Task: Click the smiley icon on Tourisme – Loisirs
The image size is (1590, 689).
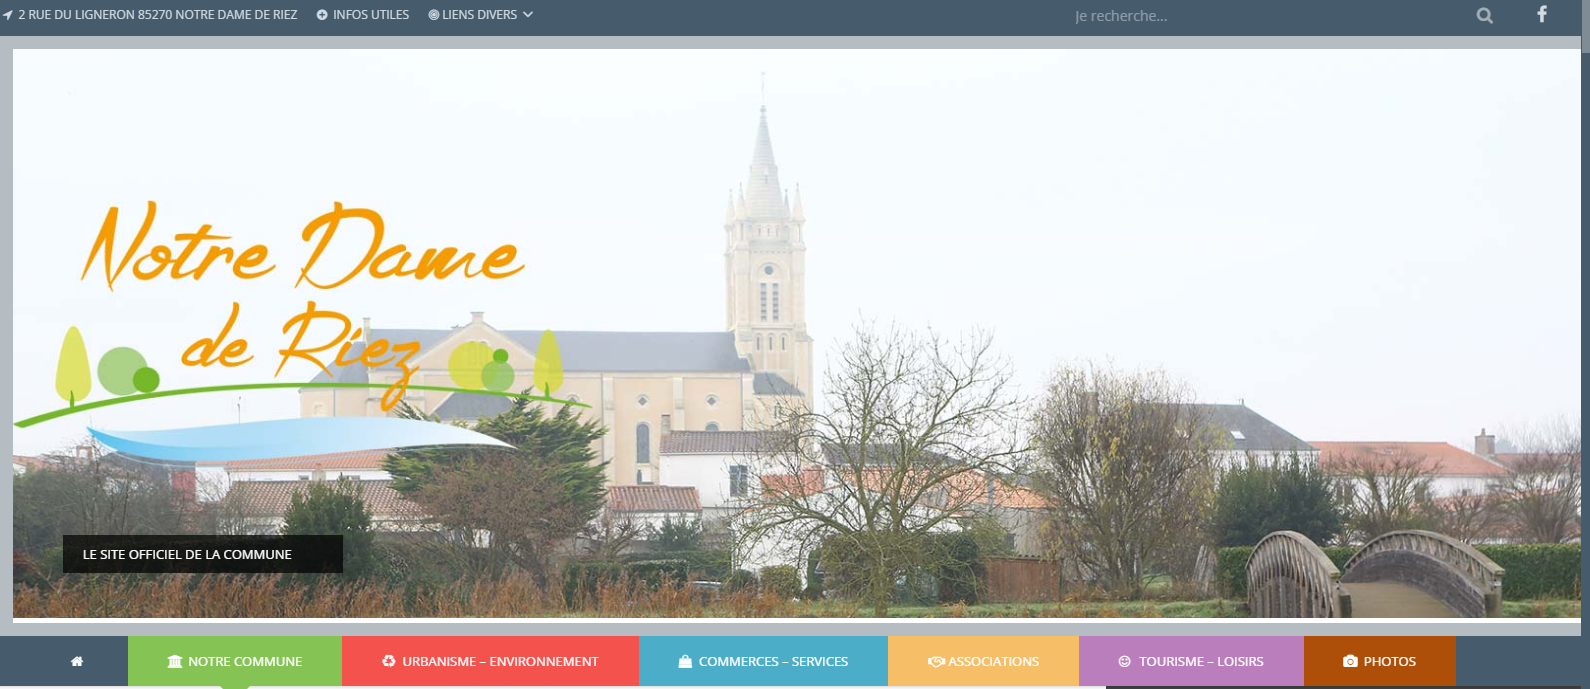Action: click(1124, 661)
